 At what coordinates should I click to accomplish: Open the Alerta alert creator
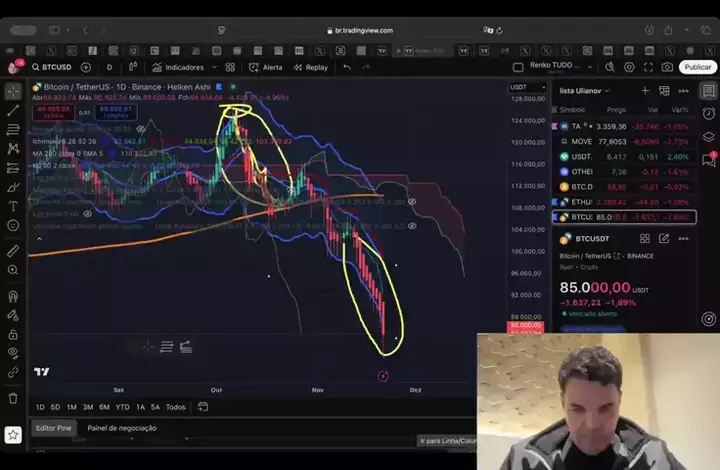(266, 67)
